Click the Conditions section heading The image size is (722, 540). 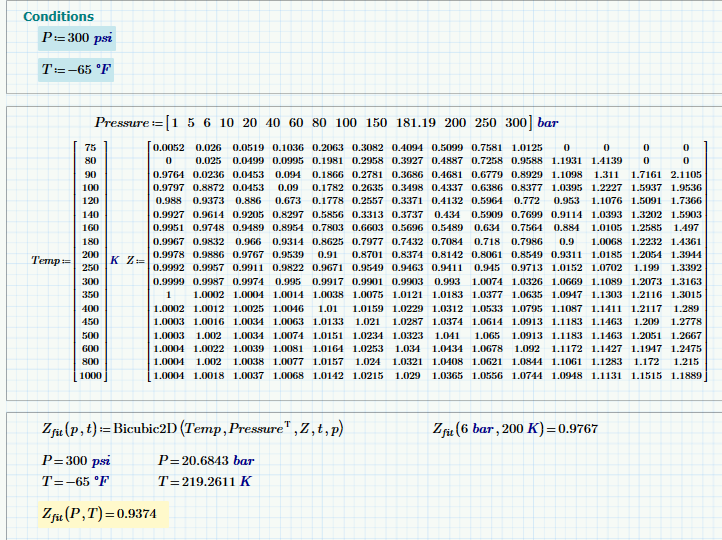58,17
